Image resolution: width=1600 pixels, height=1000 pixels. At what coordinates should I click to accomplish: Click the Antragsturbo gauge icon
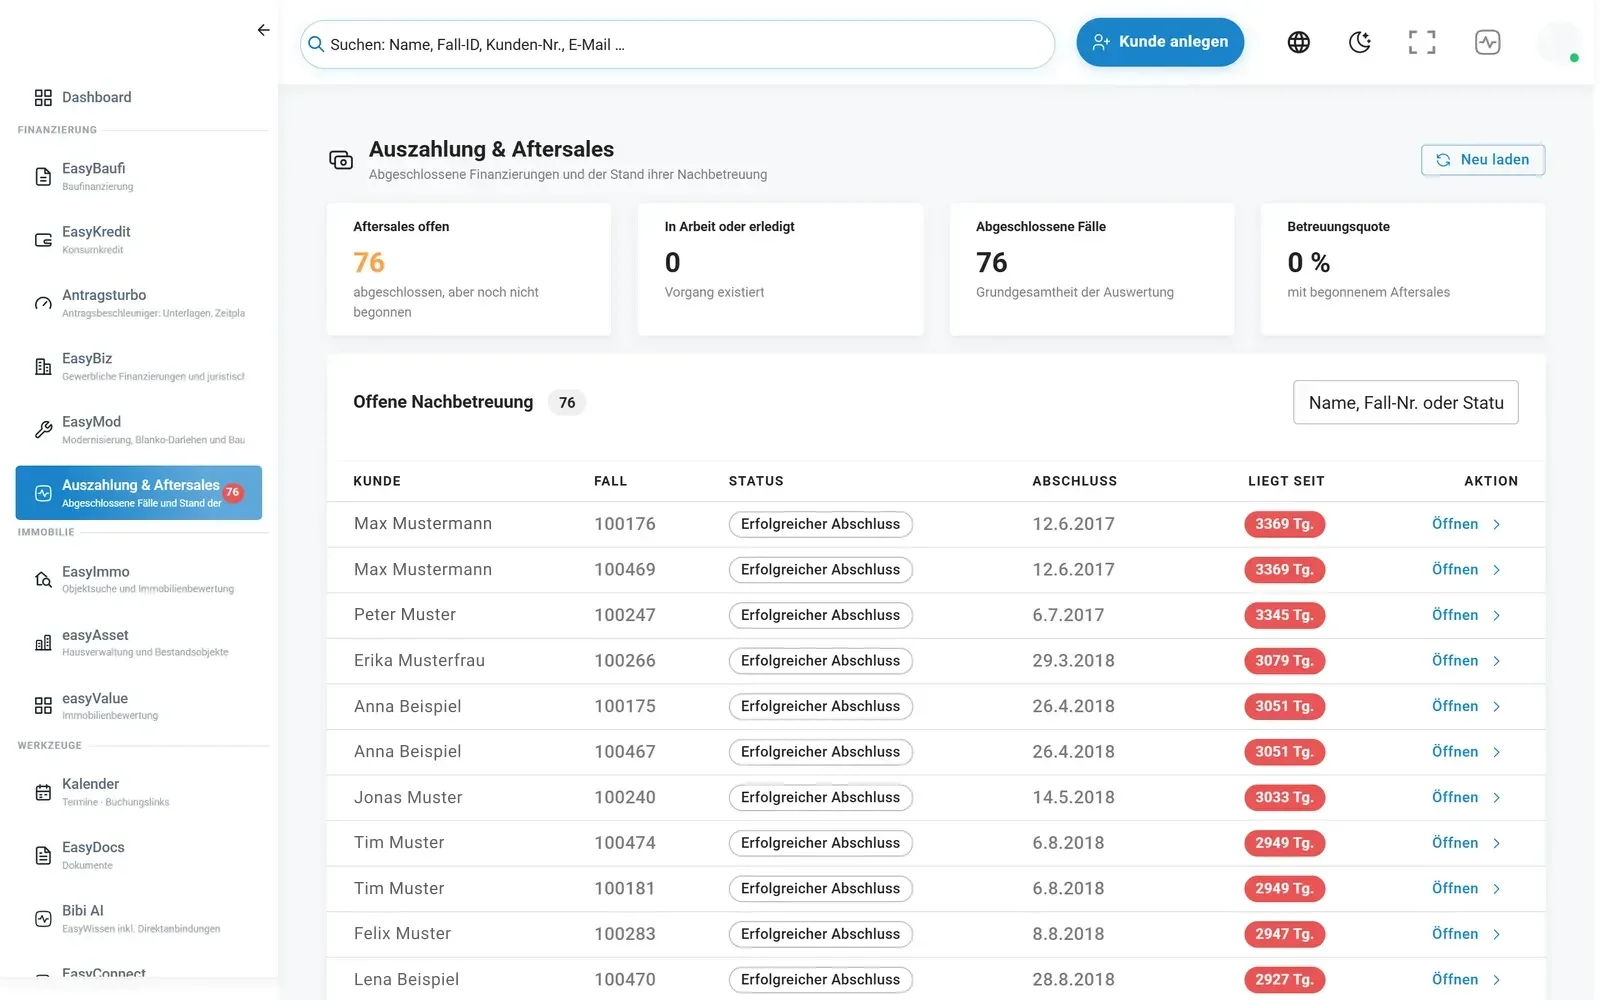pos(43,303)
